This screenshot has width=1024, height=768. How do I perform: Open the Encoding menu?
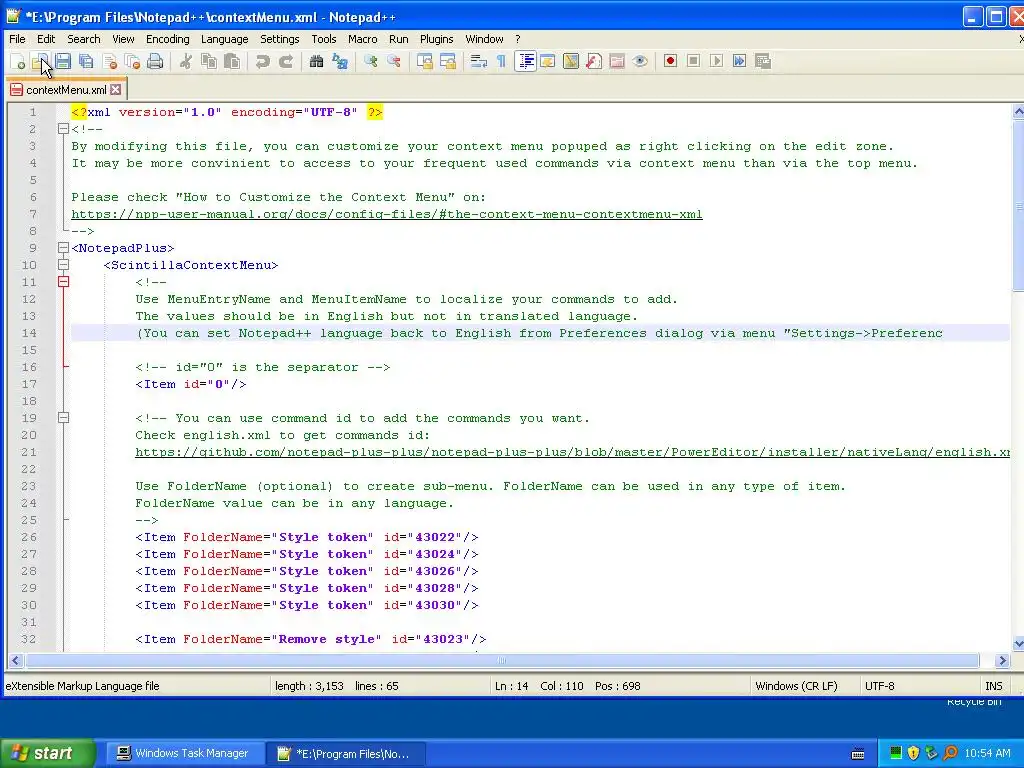point(168,39)
